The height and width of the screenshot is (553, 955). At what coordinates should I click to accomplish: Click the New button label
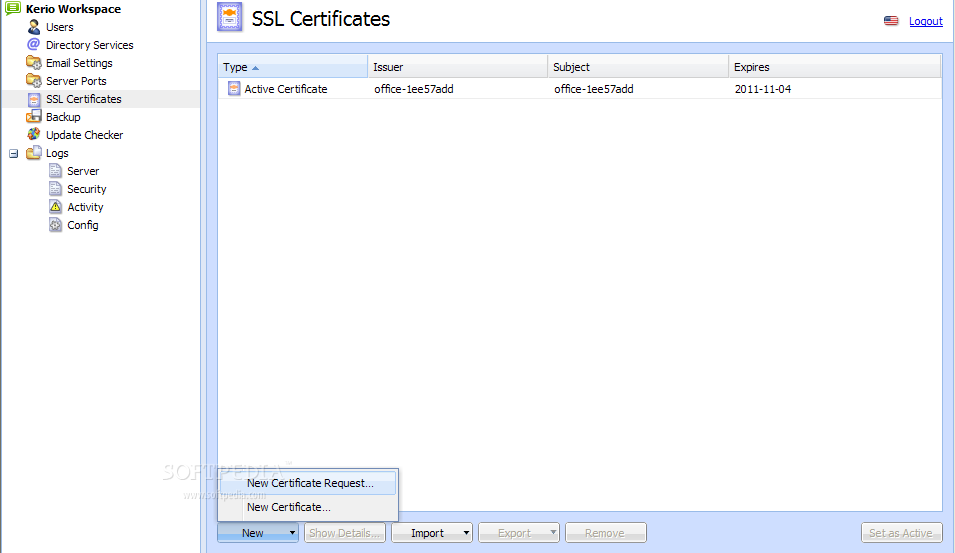[x=252, y=533]
